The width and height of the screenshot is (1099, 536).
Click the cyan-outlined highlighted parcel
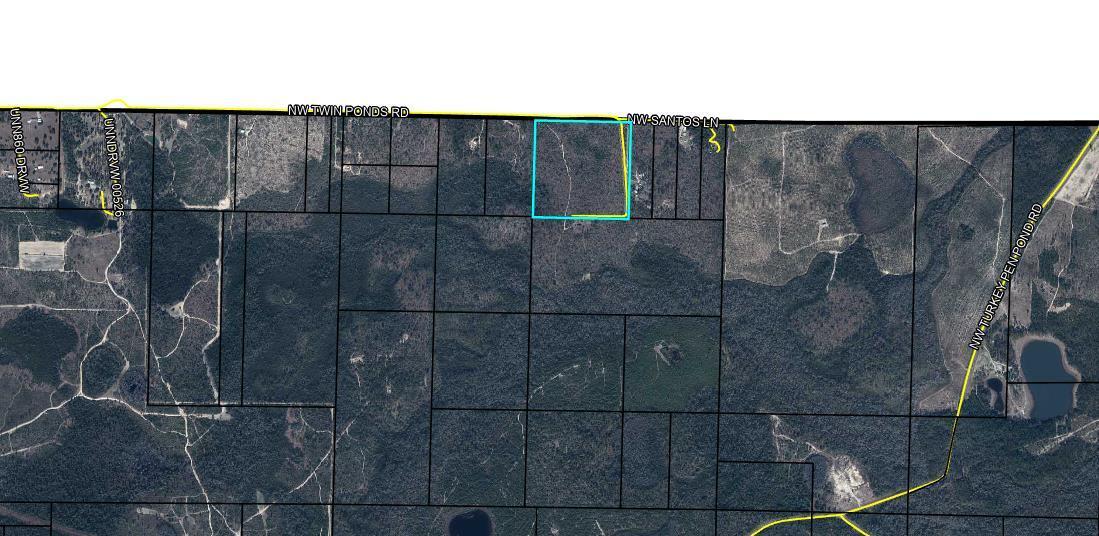(580, 168)
